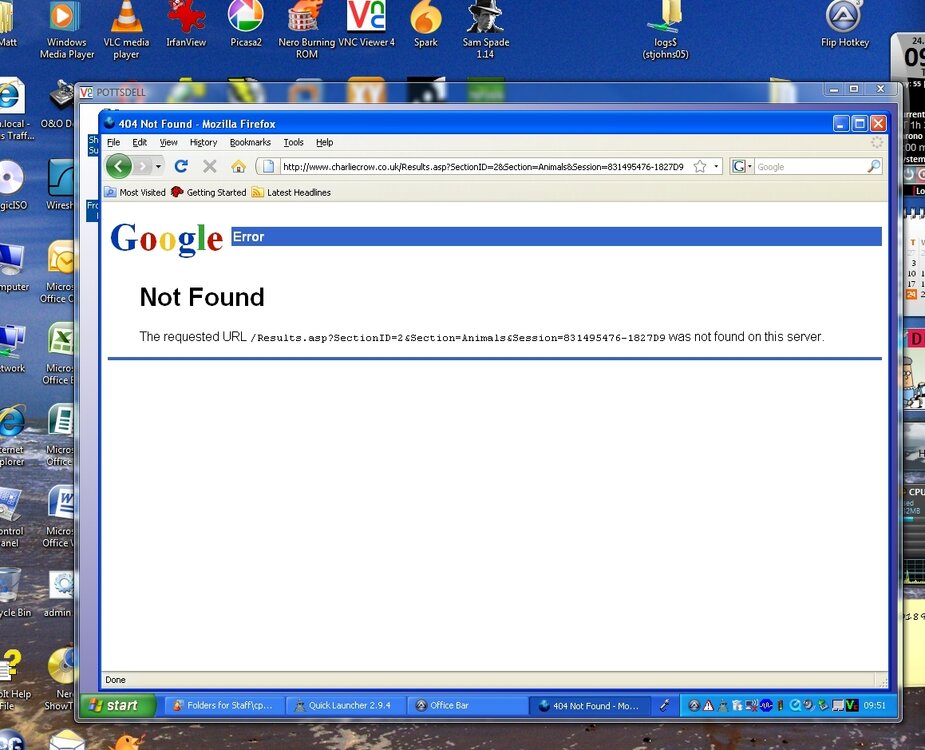Switch to the Office Bar taskbar item
The image size is (925, 750).
tap(468, 705)
